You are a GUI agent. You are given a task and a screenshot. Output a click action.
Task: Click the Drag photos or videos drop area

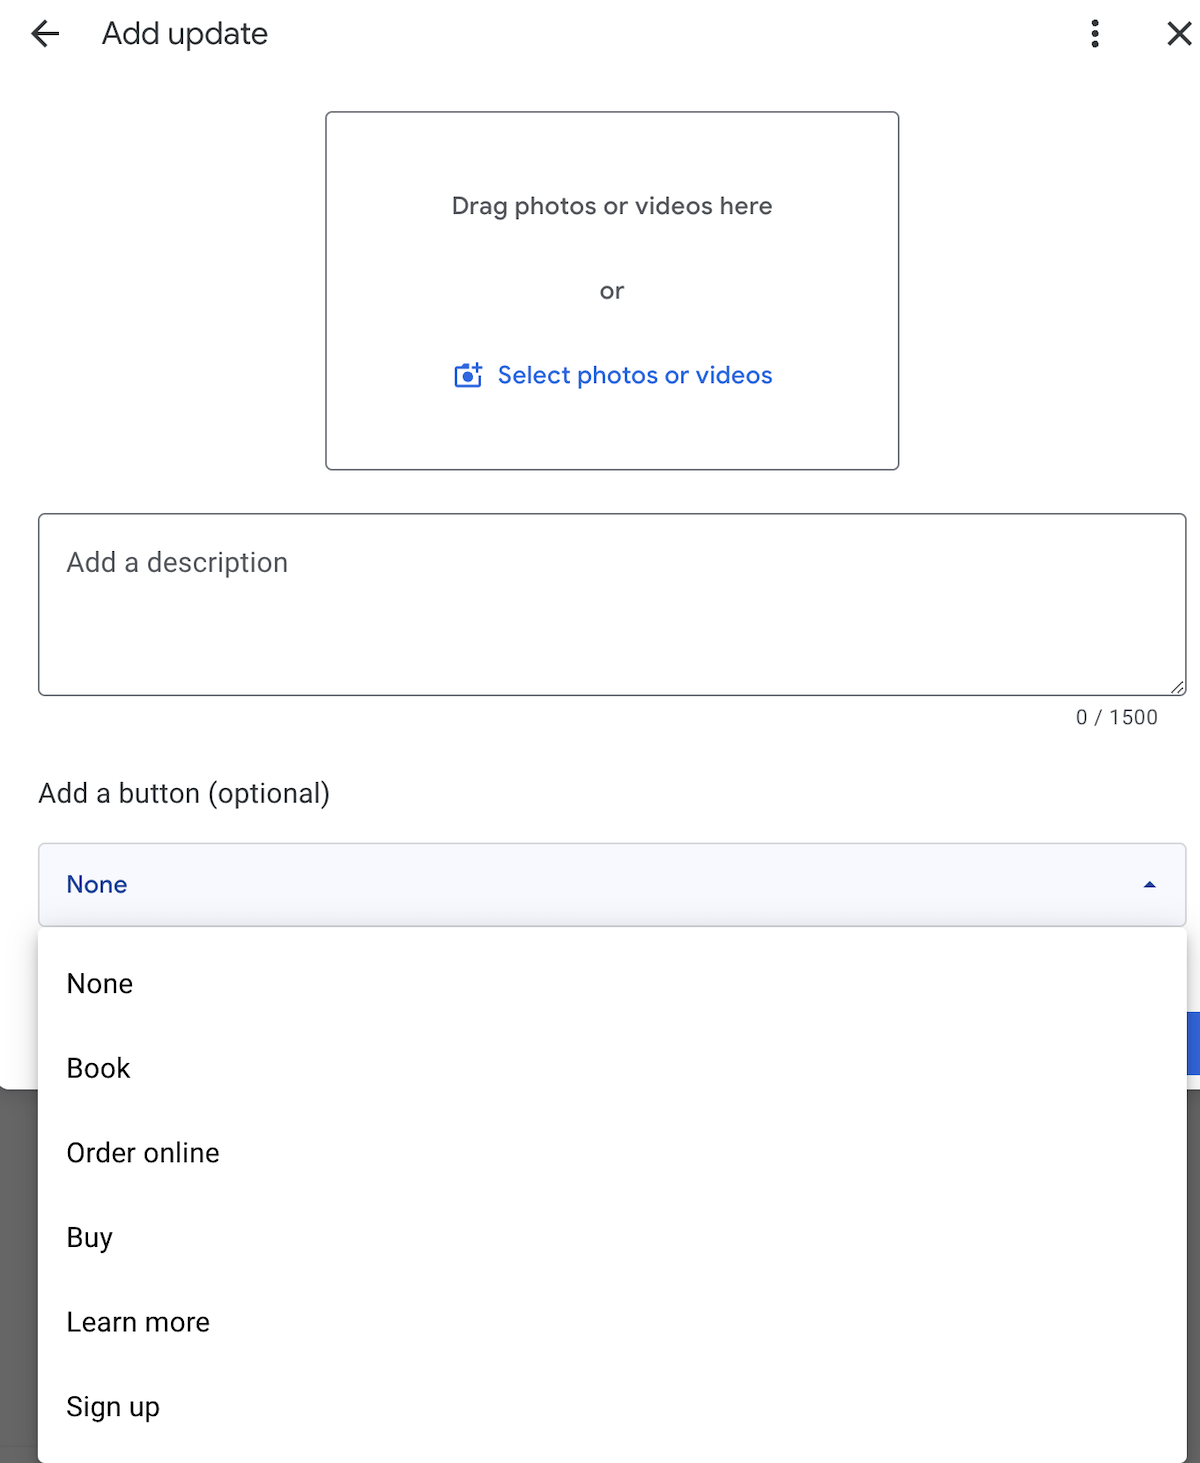click(x=612, y=291)
